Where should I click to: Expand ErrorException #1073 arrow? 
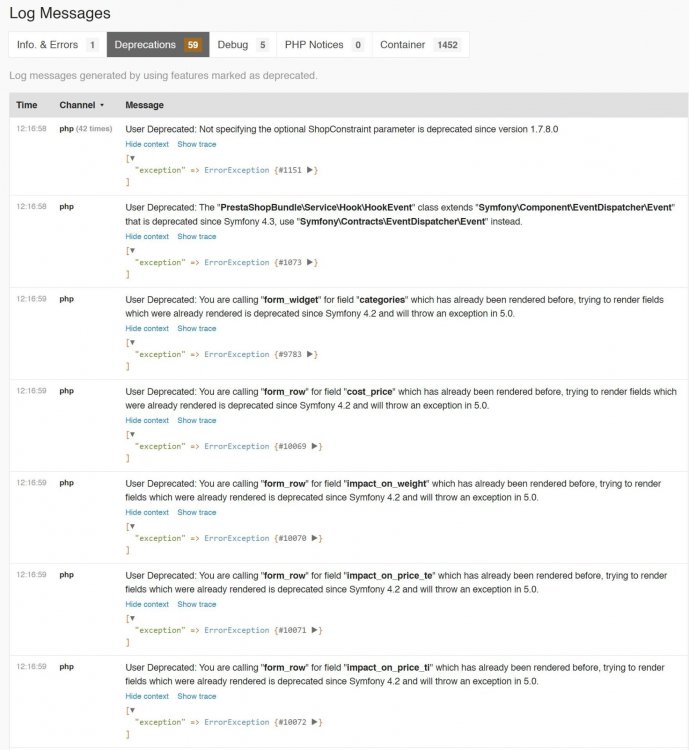(x=310, y=262)
